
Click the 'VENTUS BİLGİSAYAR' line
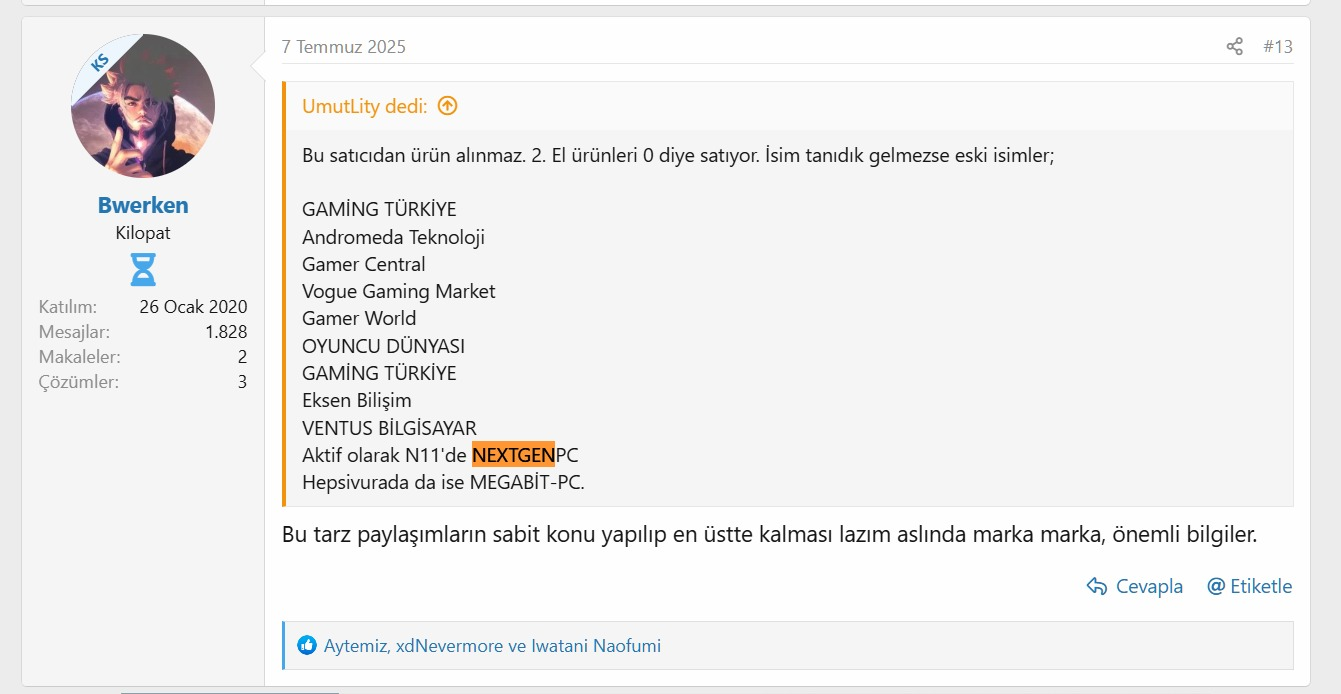pos(389,428)
